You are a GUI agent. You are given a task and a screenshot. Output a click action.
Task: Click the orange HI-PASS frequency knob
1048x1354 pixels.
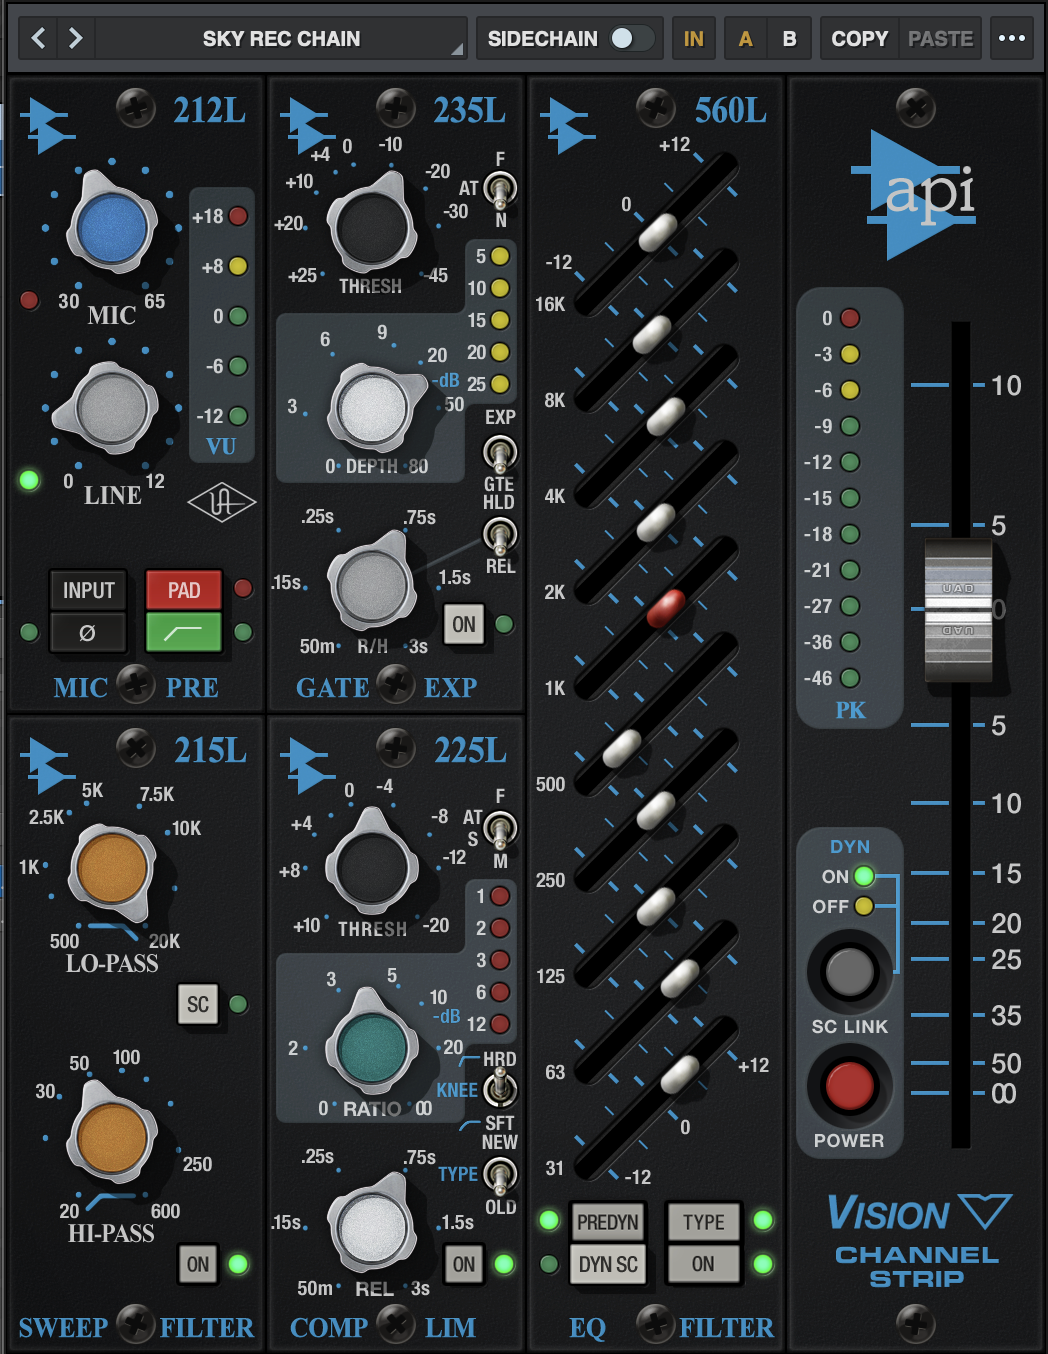click(x=112, y=1138)
